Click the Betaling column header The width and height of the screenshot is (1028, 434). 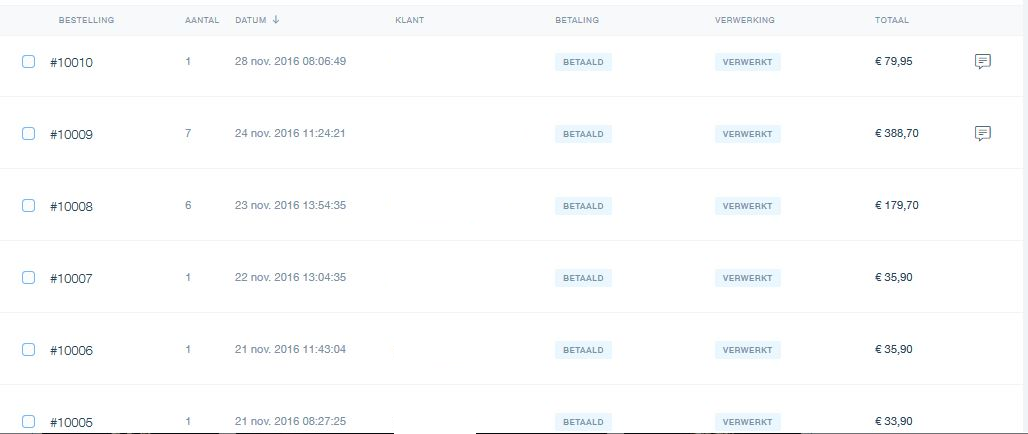[x=577, y=20]
